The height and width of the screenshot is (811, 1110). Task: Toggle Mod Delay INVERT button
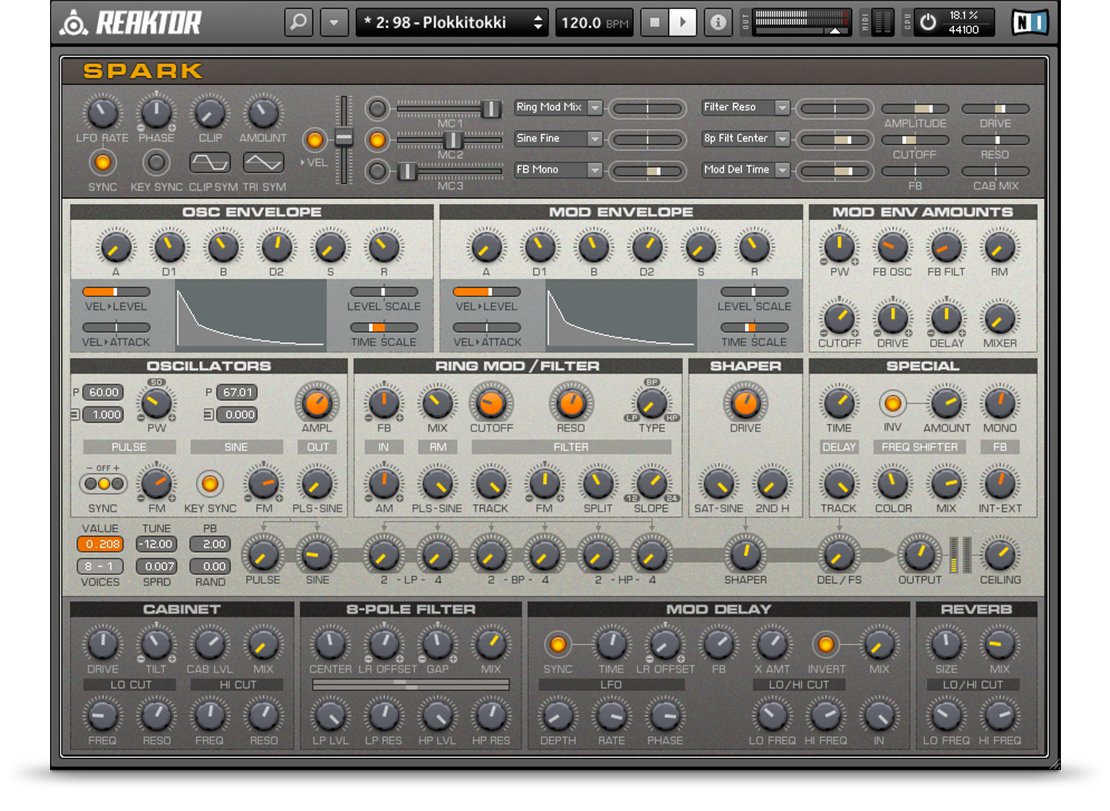pyautogui.click(x=825, y=645)
